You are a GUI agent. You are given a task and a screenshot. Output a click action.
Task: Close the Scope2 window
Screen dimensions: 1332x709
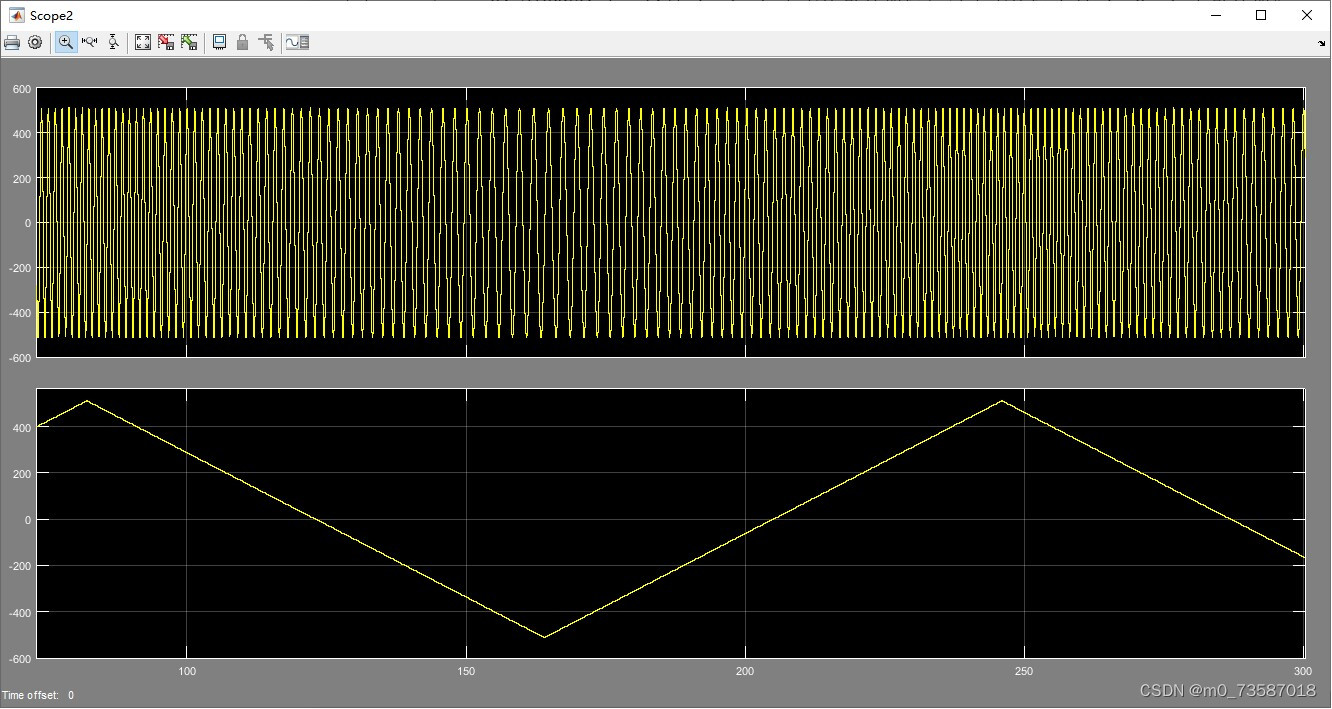(1307, 15)
